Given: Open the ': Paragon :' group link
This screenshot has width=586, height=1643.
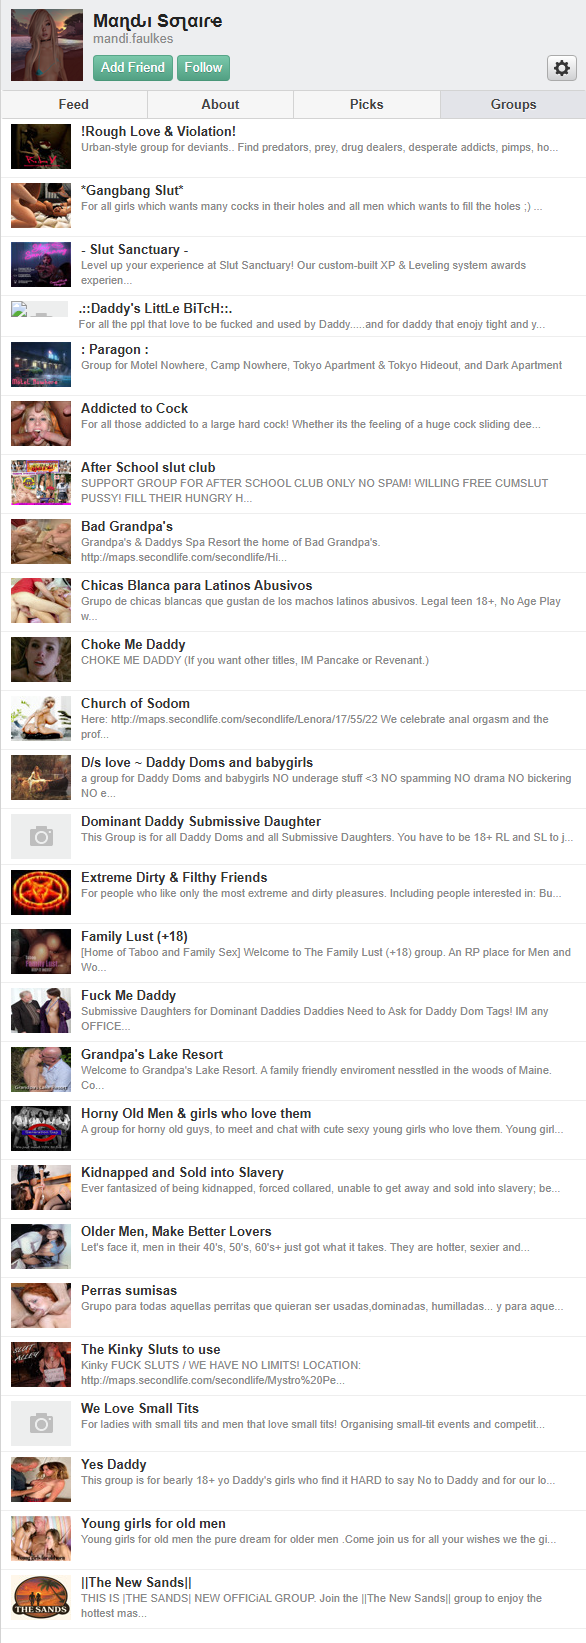Looking at the screenshot, I should click(115, 349).
